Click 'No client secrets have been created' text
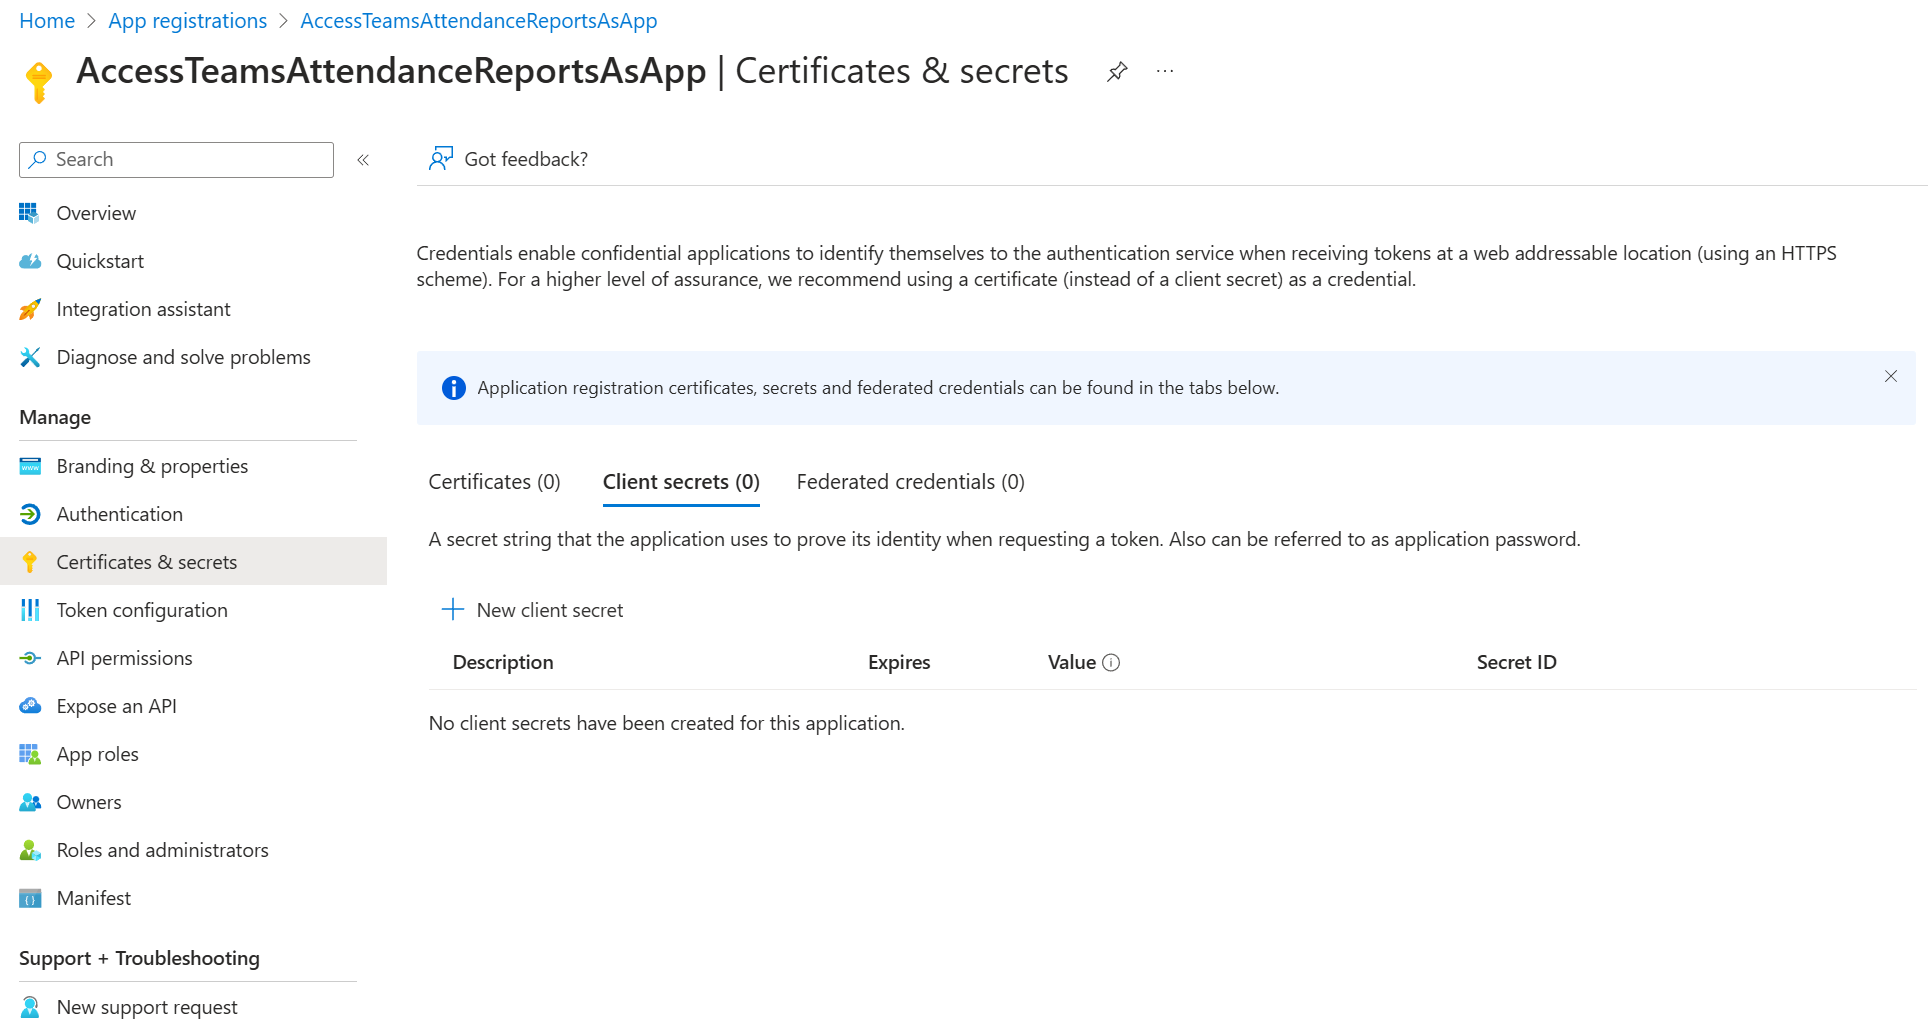1928x1032 pixels. [667, 723]
